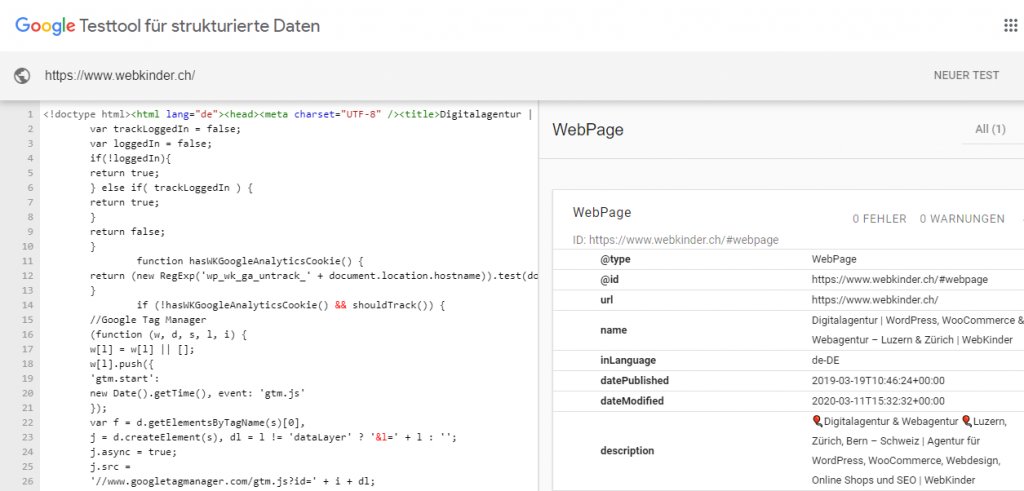The width and height of the screenshot is (1024, 491).
Task: Click code line number 1
Action: 30,115
